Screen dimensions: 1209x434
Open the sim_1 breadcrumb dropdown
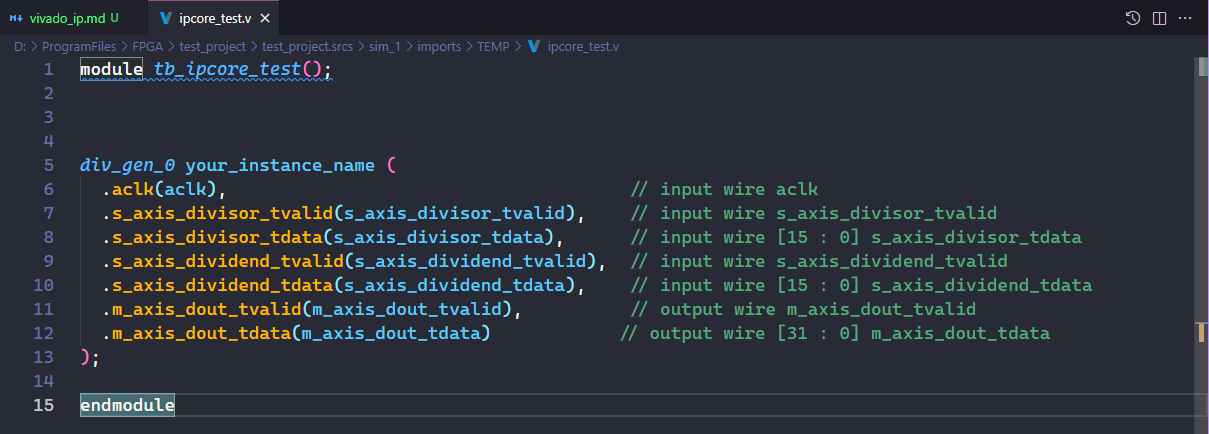[x=379, y=46]
